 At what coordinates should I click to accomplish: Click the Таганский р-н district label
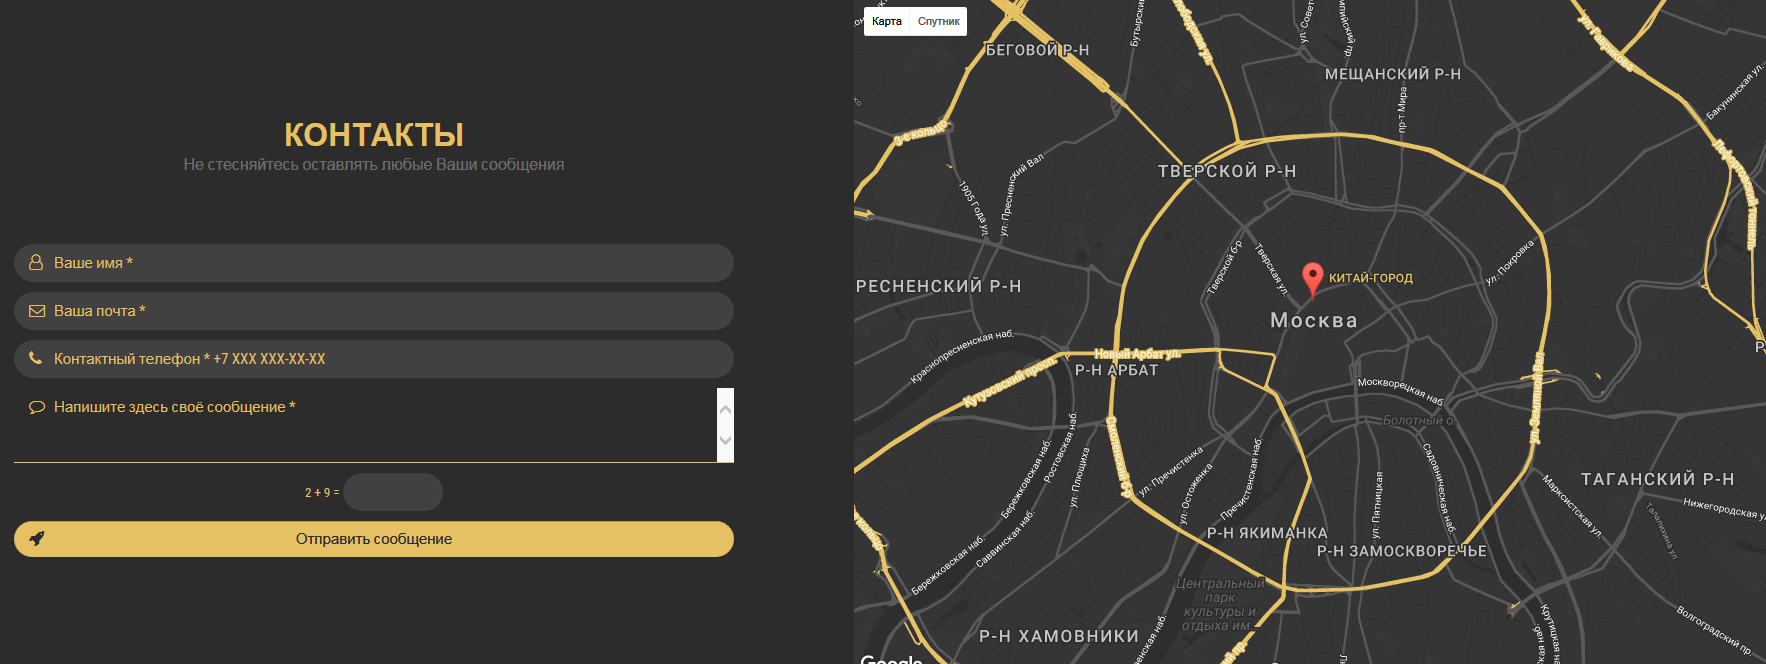pos(1657,480)
